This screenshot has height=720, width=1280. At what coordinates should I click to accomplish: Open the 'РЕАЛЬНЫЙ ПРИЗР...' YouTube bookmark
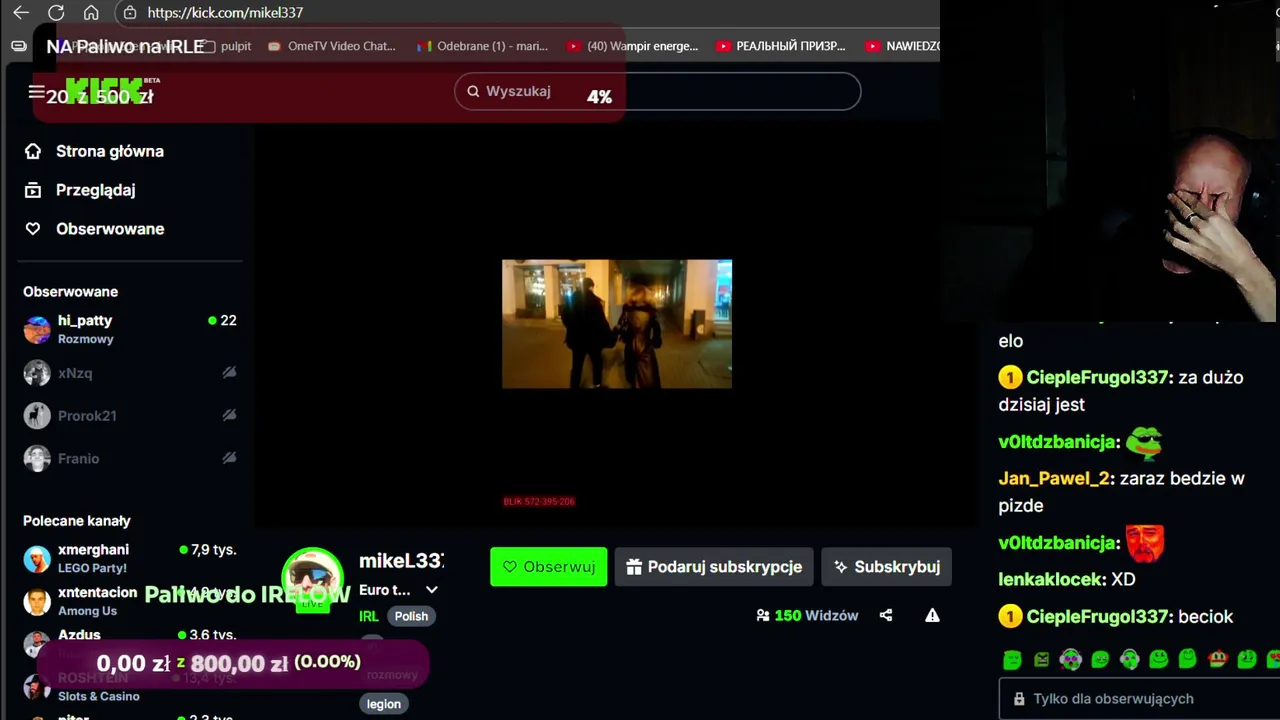click(x=781, y=46)
